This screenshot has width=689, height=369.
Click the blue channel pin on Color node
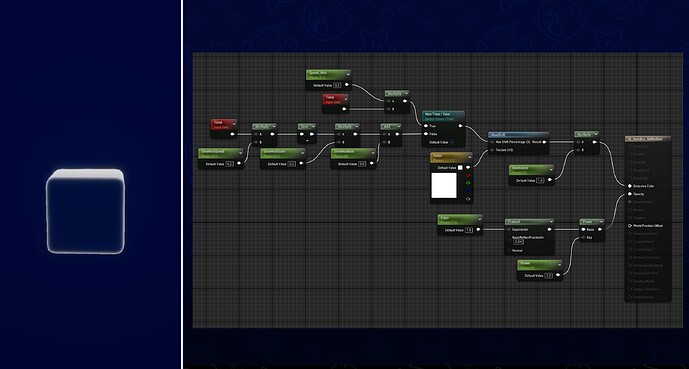468,191
